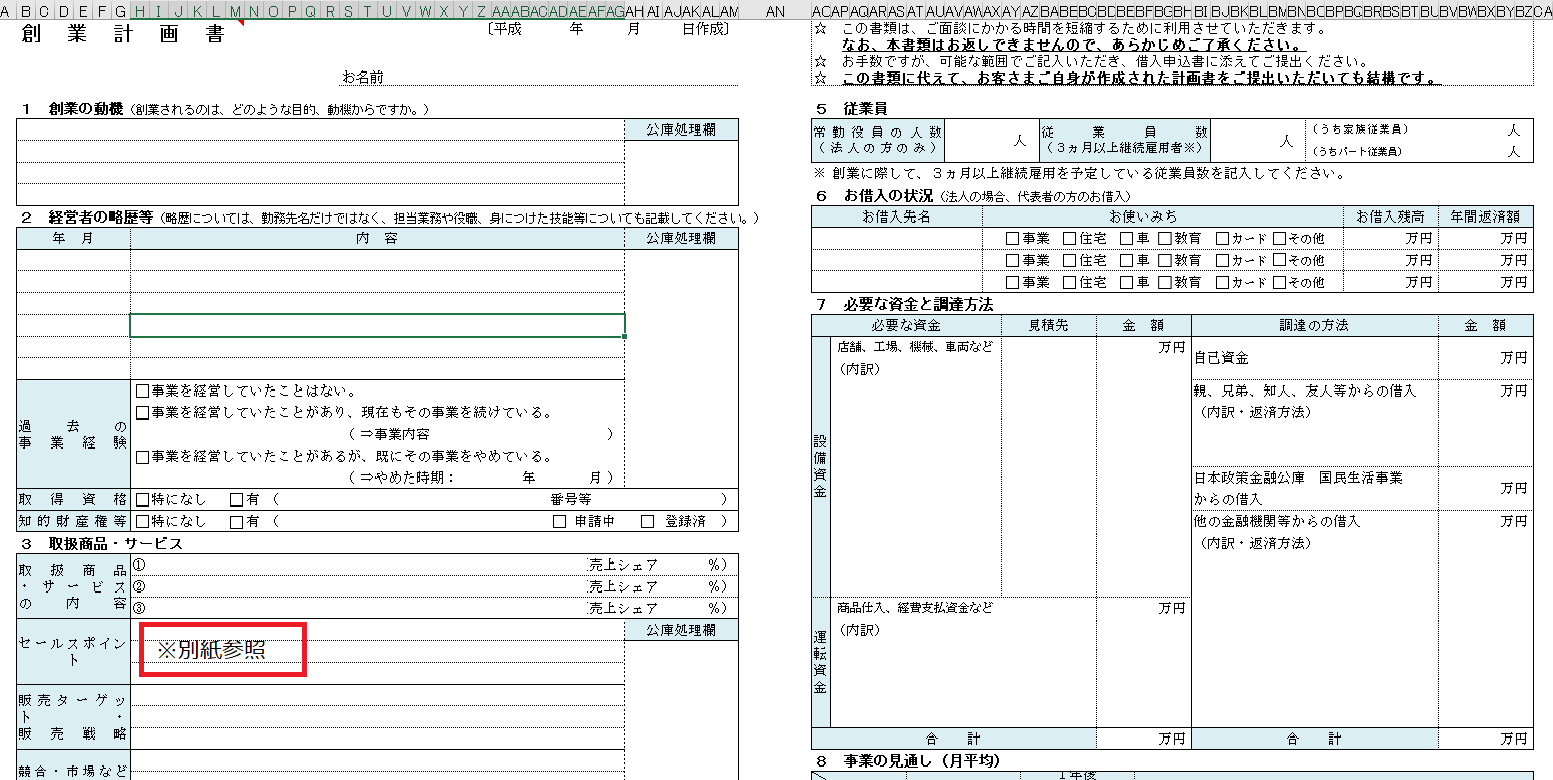Select the column AN header
This screenshot has height=780, width=1553.
click(775, 11)
